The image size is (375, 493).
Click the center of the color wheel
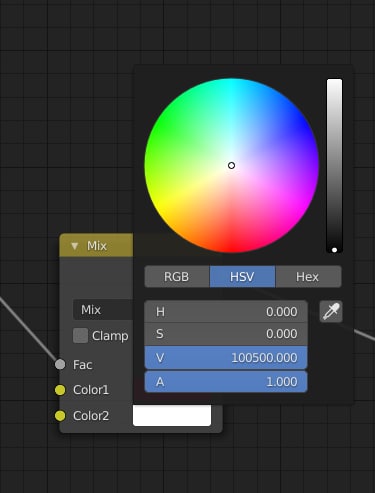(x=232, y=165)
